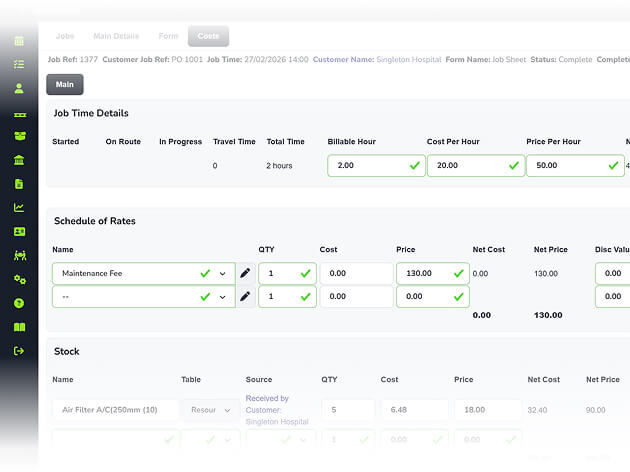Open the ID card contacts icon
Screen dimensions: 630x472
pyautogui.click(x=19, y=232)
